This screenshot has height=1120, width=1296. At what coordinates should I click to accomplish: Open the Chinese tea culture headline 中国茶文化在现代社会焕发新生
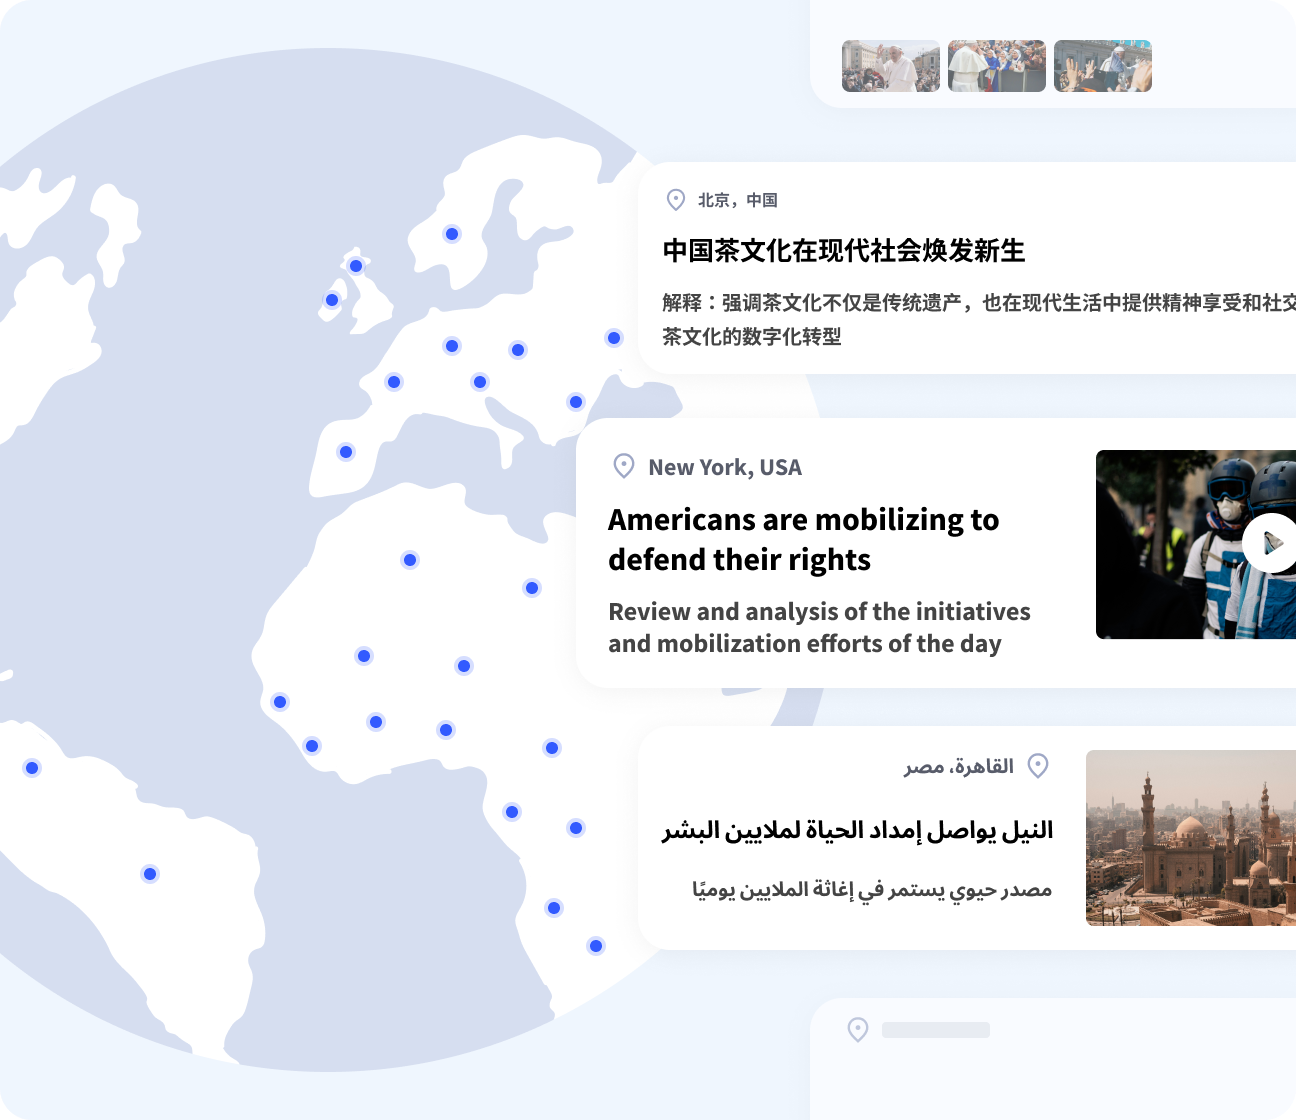(844, 251)
